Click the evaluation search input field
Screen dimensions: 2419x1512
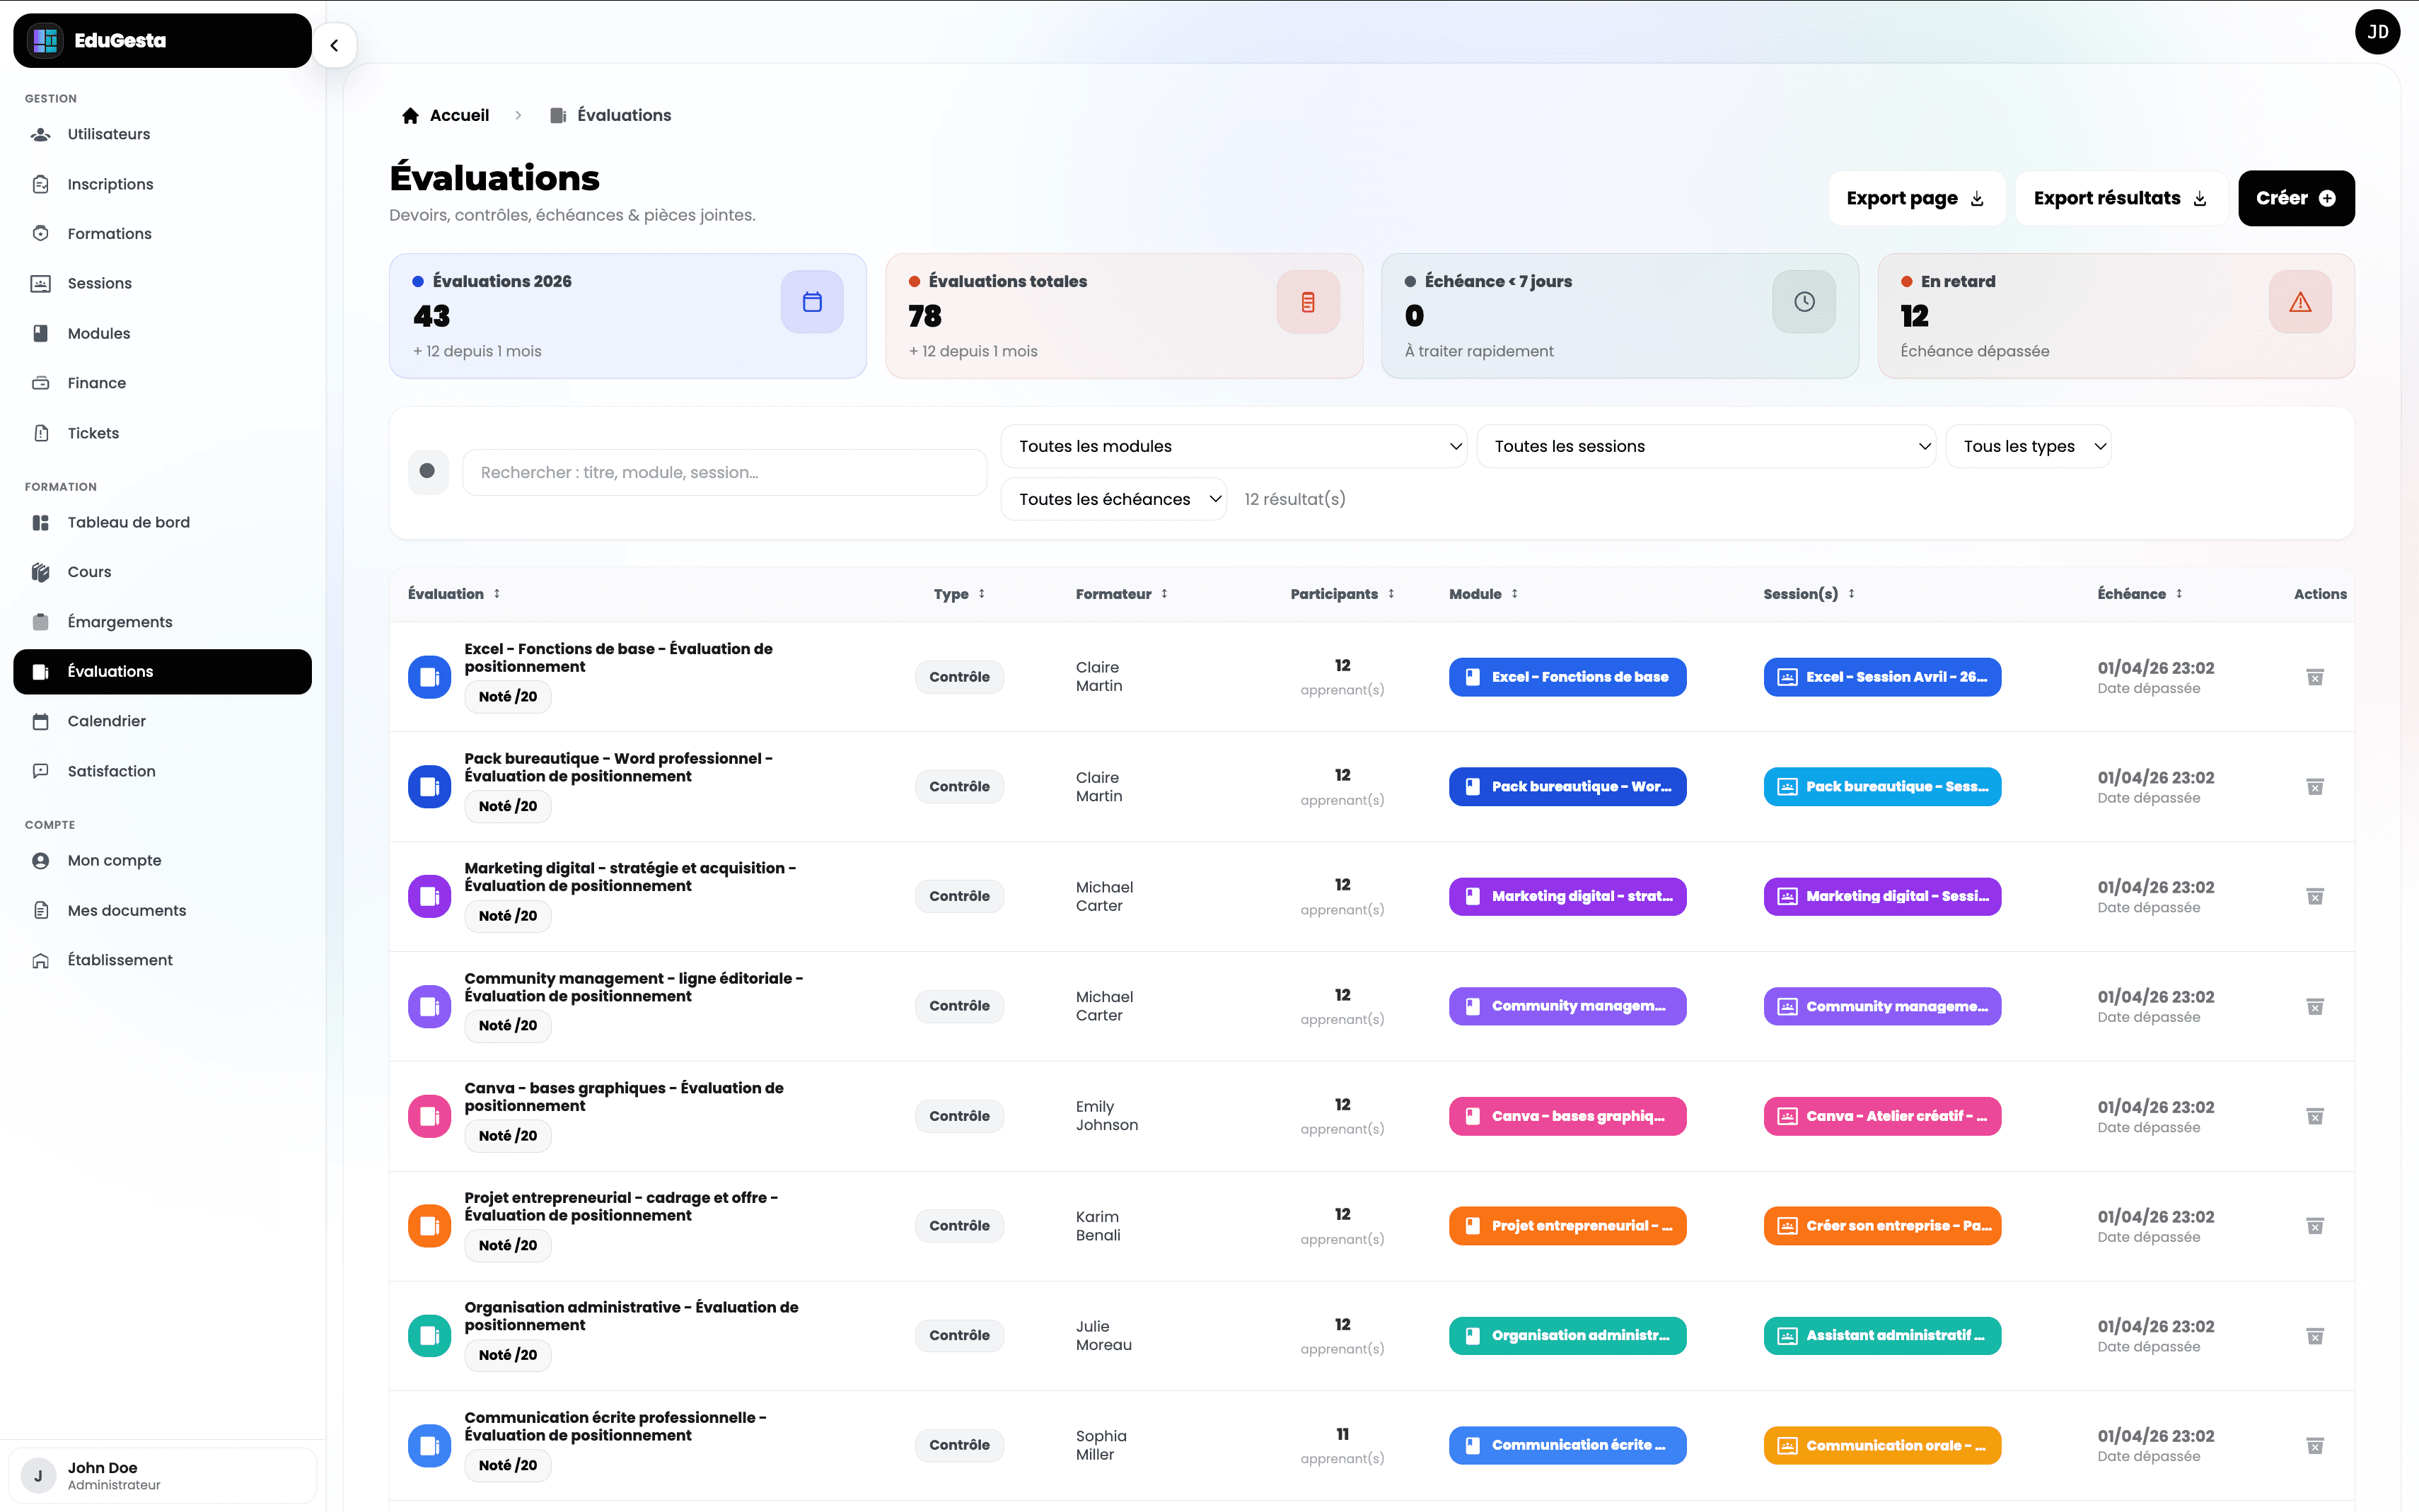coord(724,472)
